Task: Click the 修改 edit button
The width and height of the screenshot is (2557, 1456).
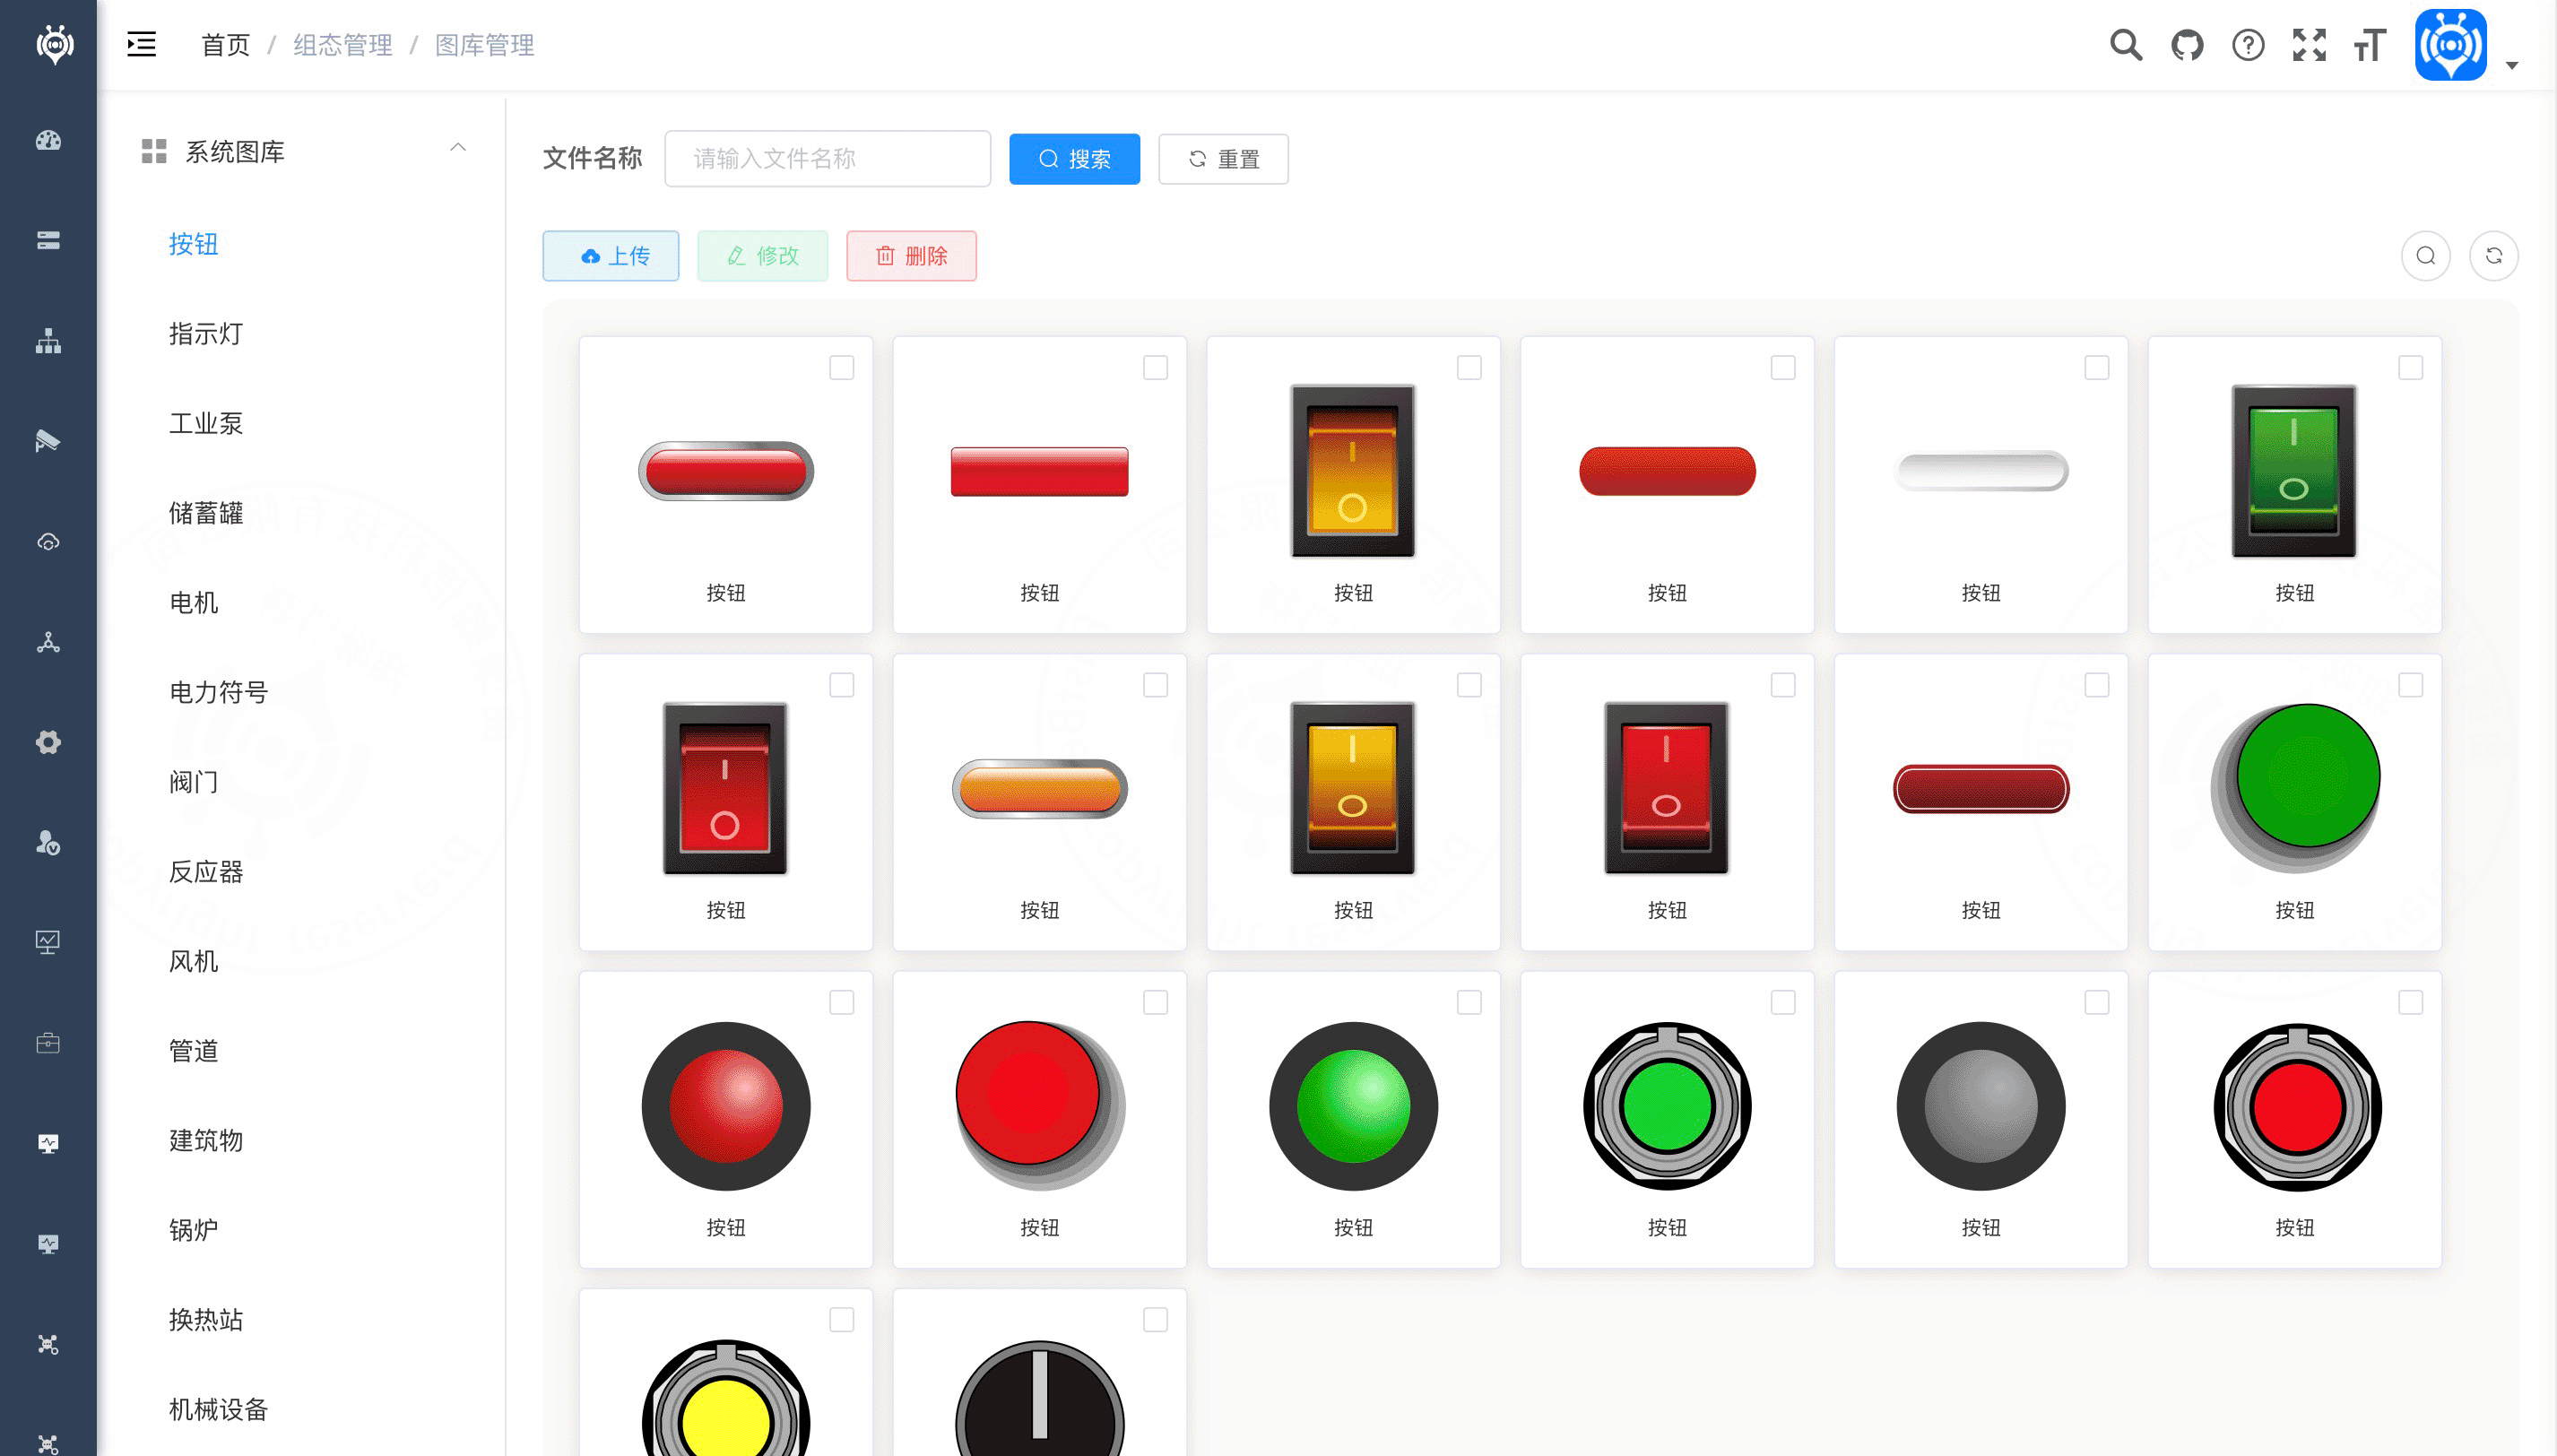Action: point(762,256)
